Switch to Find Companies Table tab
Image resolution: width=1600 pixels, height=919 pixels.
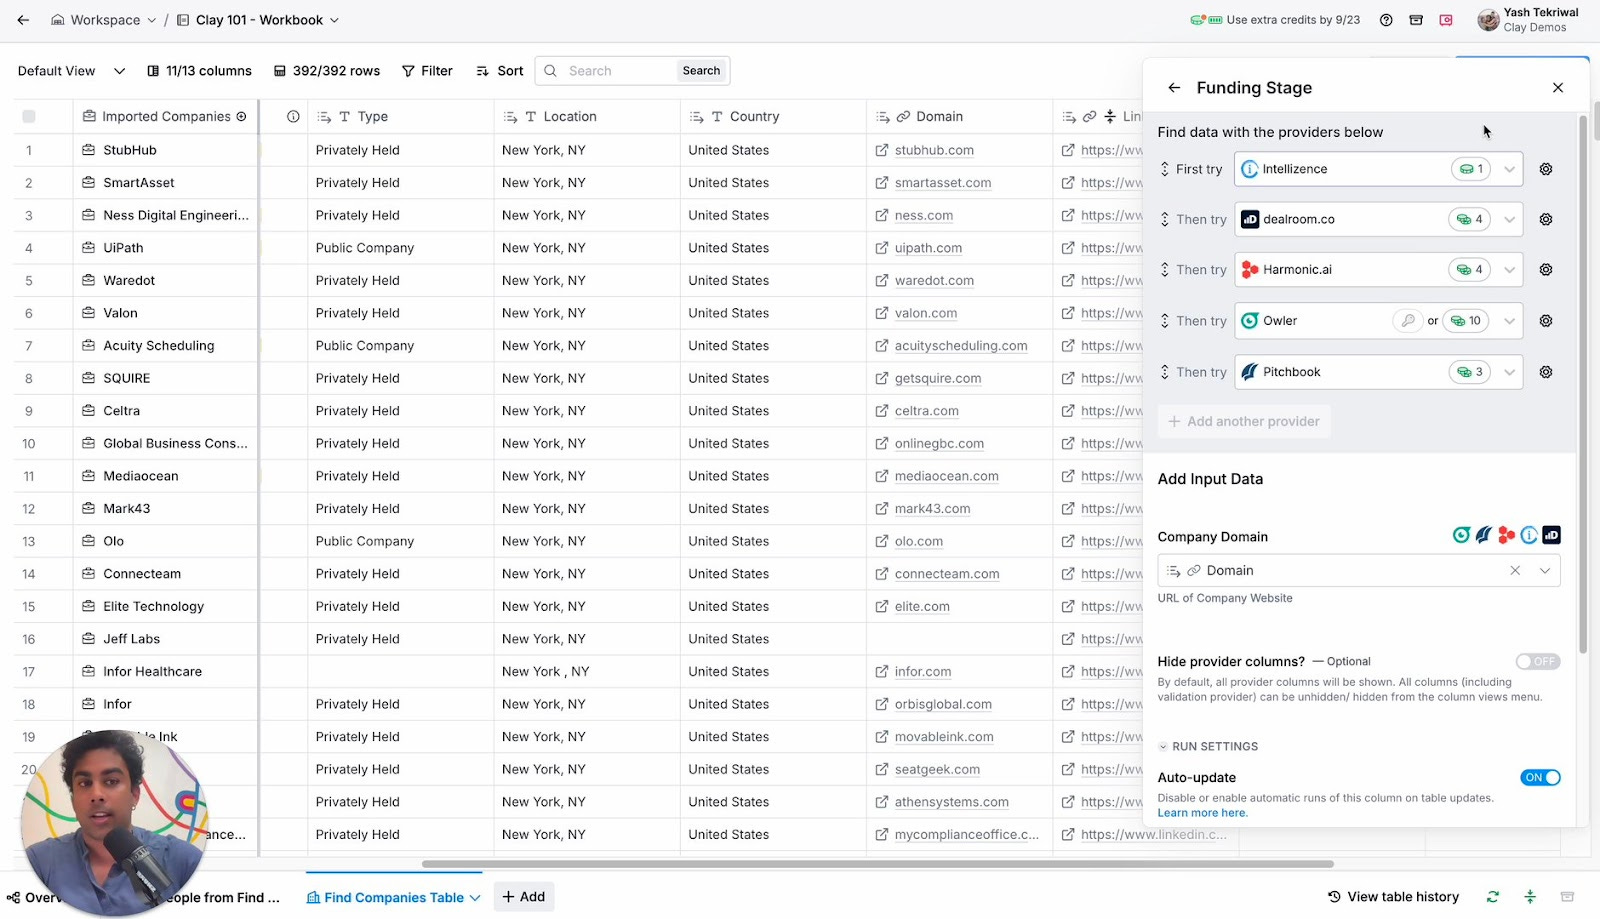point(393,897)
